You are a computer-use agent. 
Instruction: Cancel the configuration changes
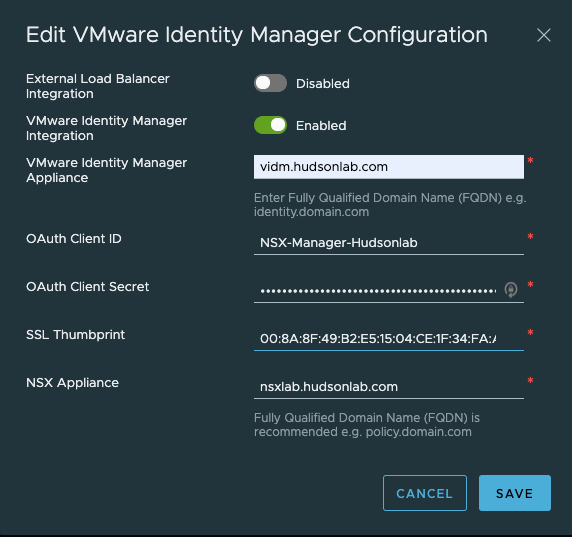tap(425, 493)
